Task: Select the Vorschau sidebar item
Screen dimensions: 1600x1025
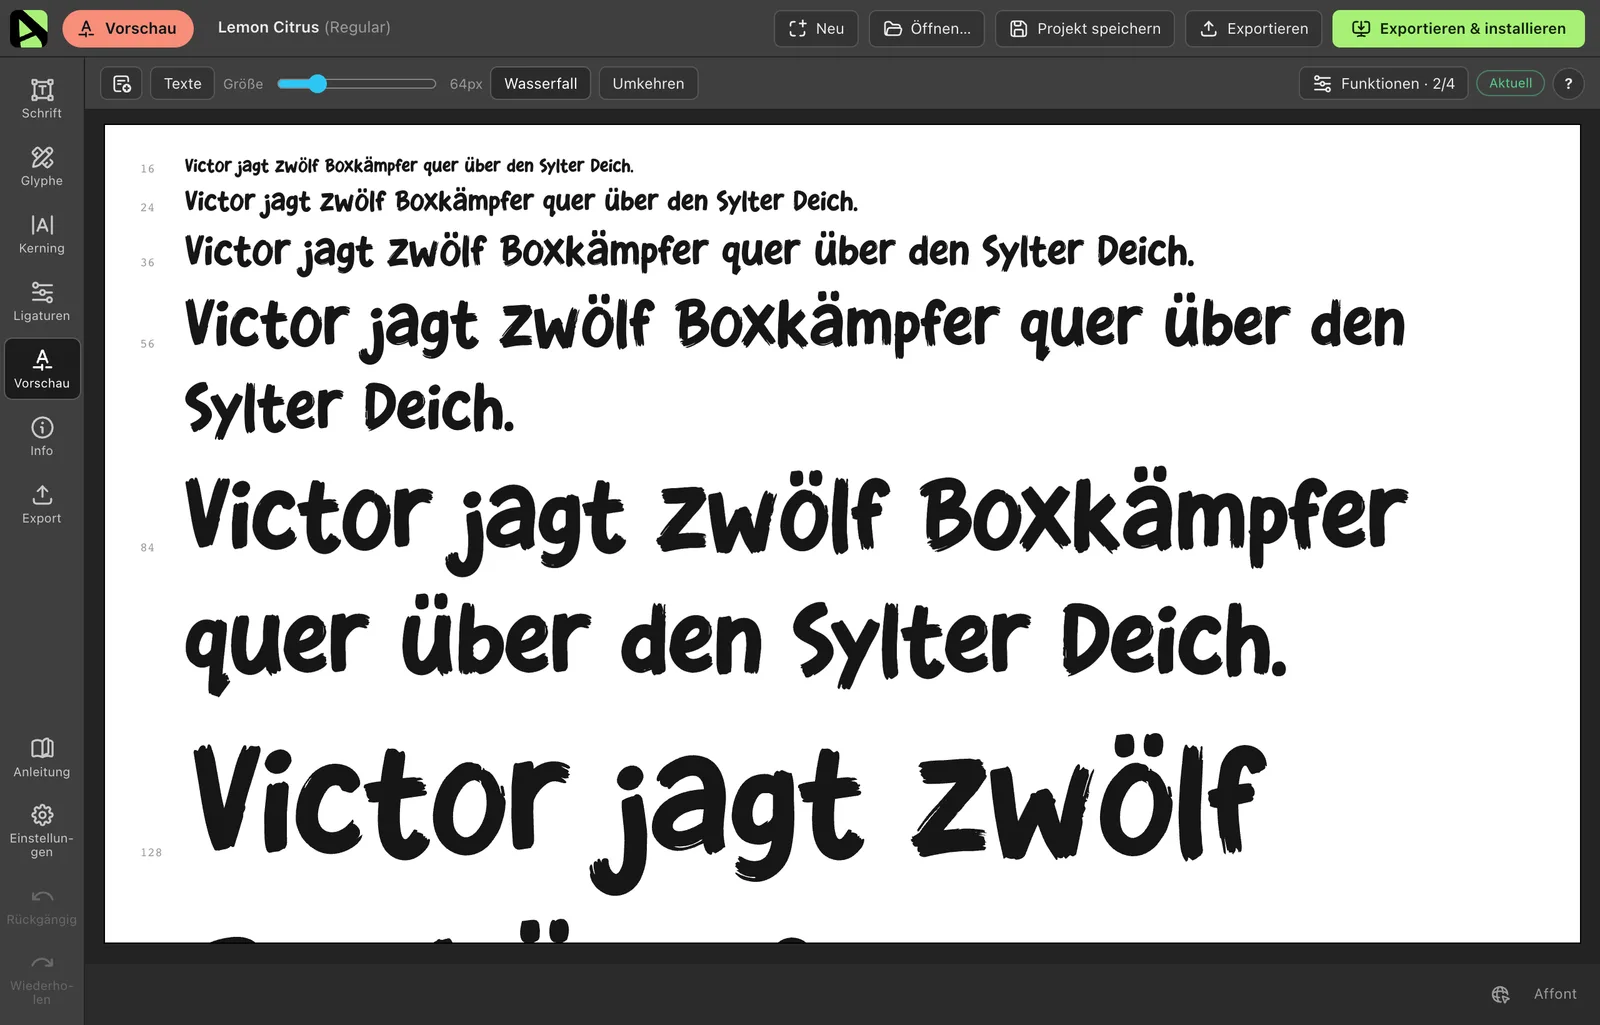Action: click(42, 369)
